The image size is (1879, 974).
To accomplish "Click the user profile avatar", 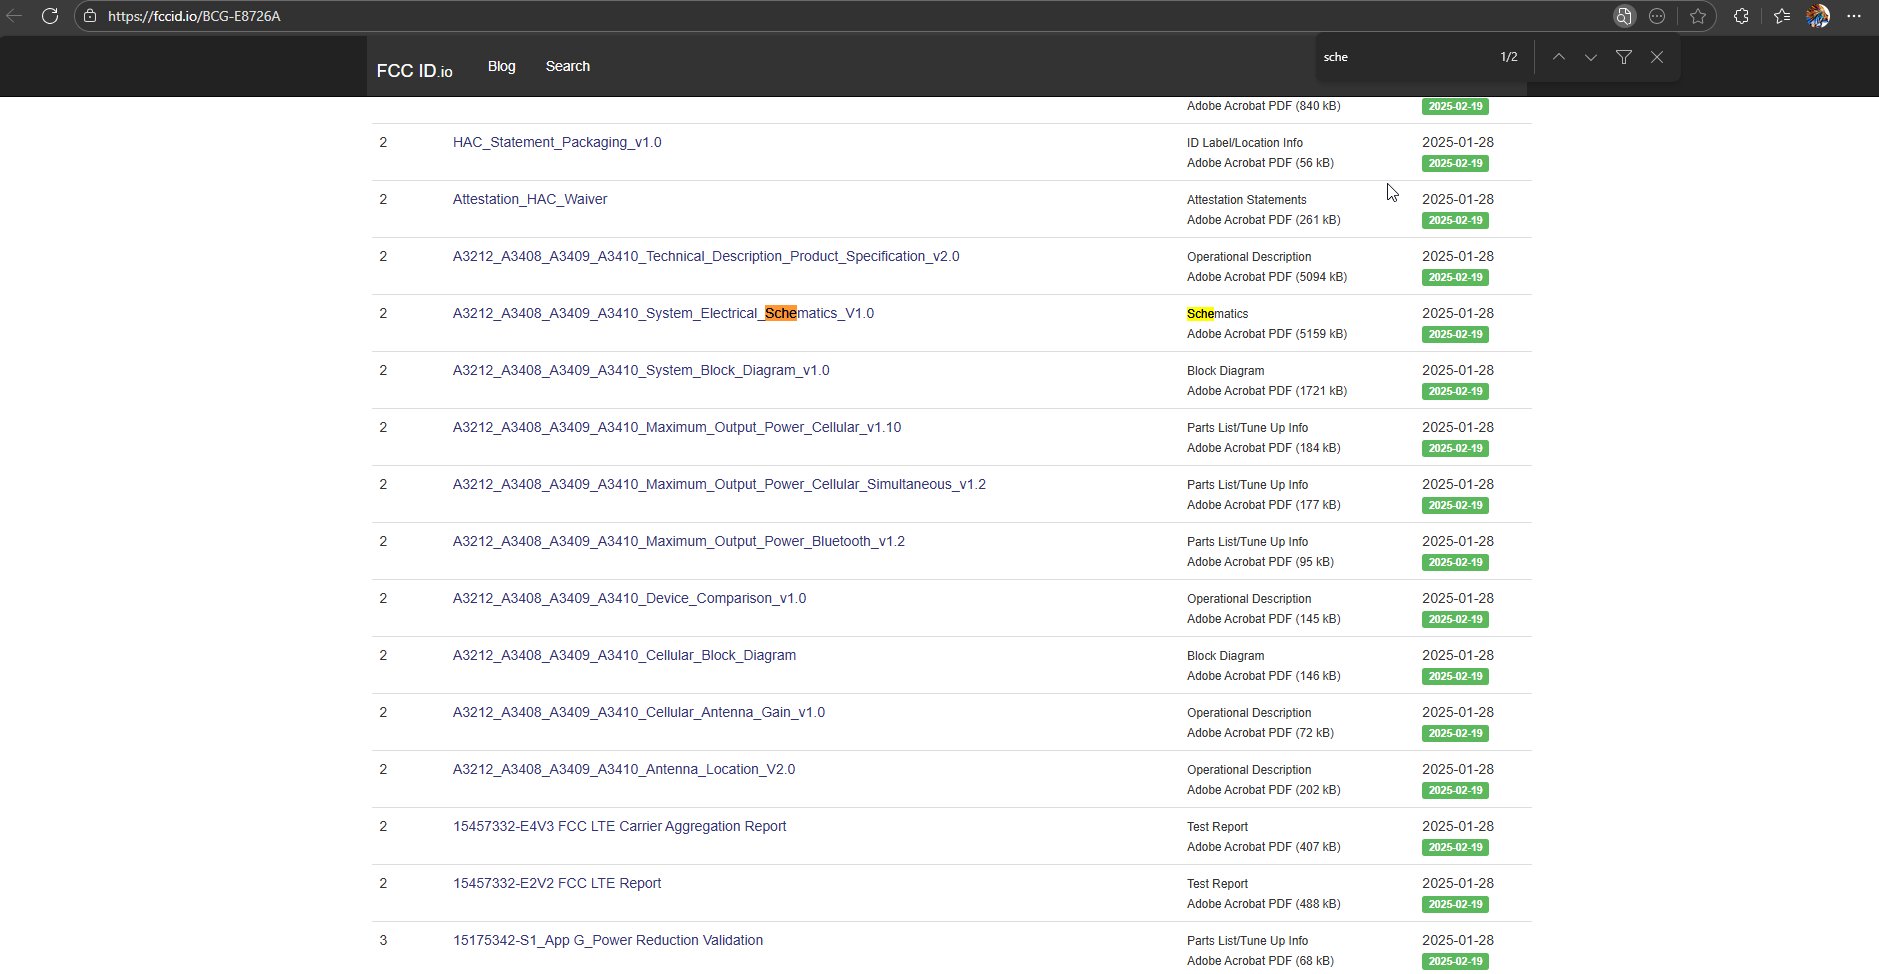I will point(1818,16).
